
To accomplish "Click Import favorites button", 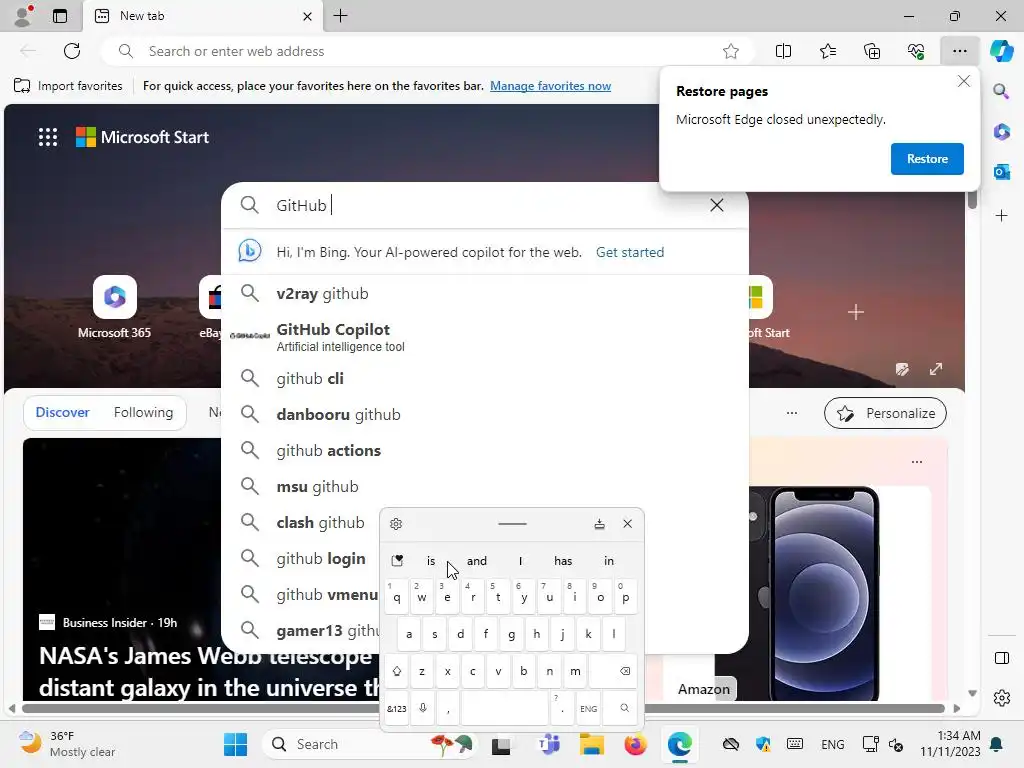I will 68,86.
